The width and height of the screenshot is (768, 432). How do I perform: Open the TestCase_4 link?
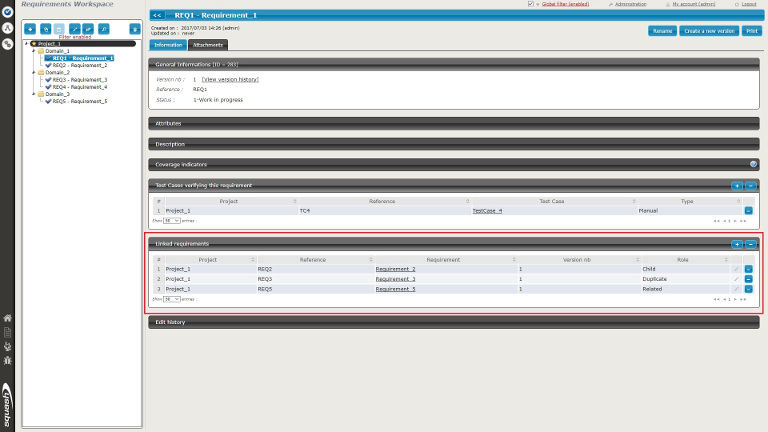click(487, 211)
